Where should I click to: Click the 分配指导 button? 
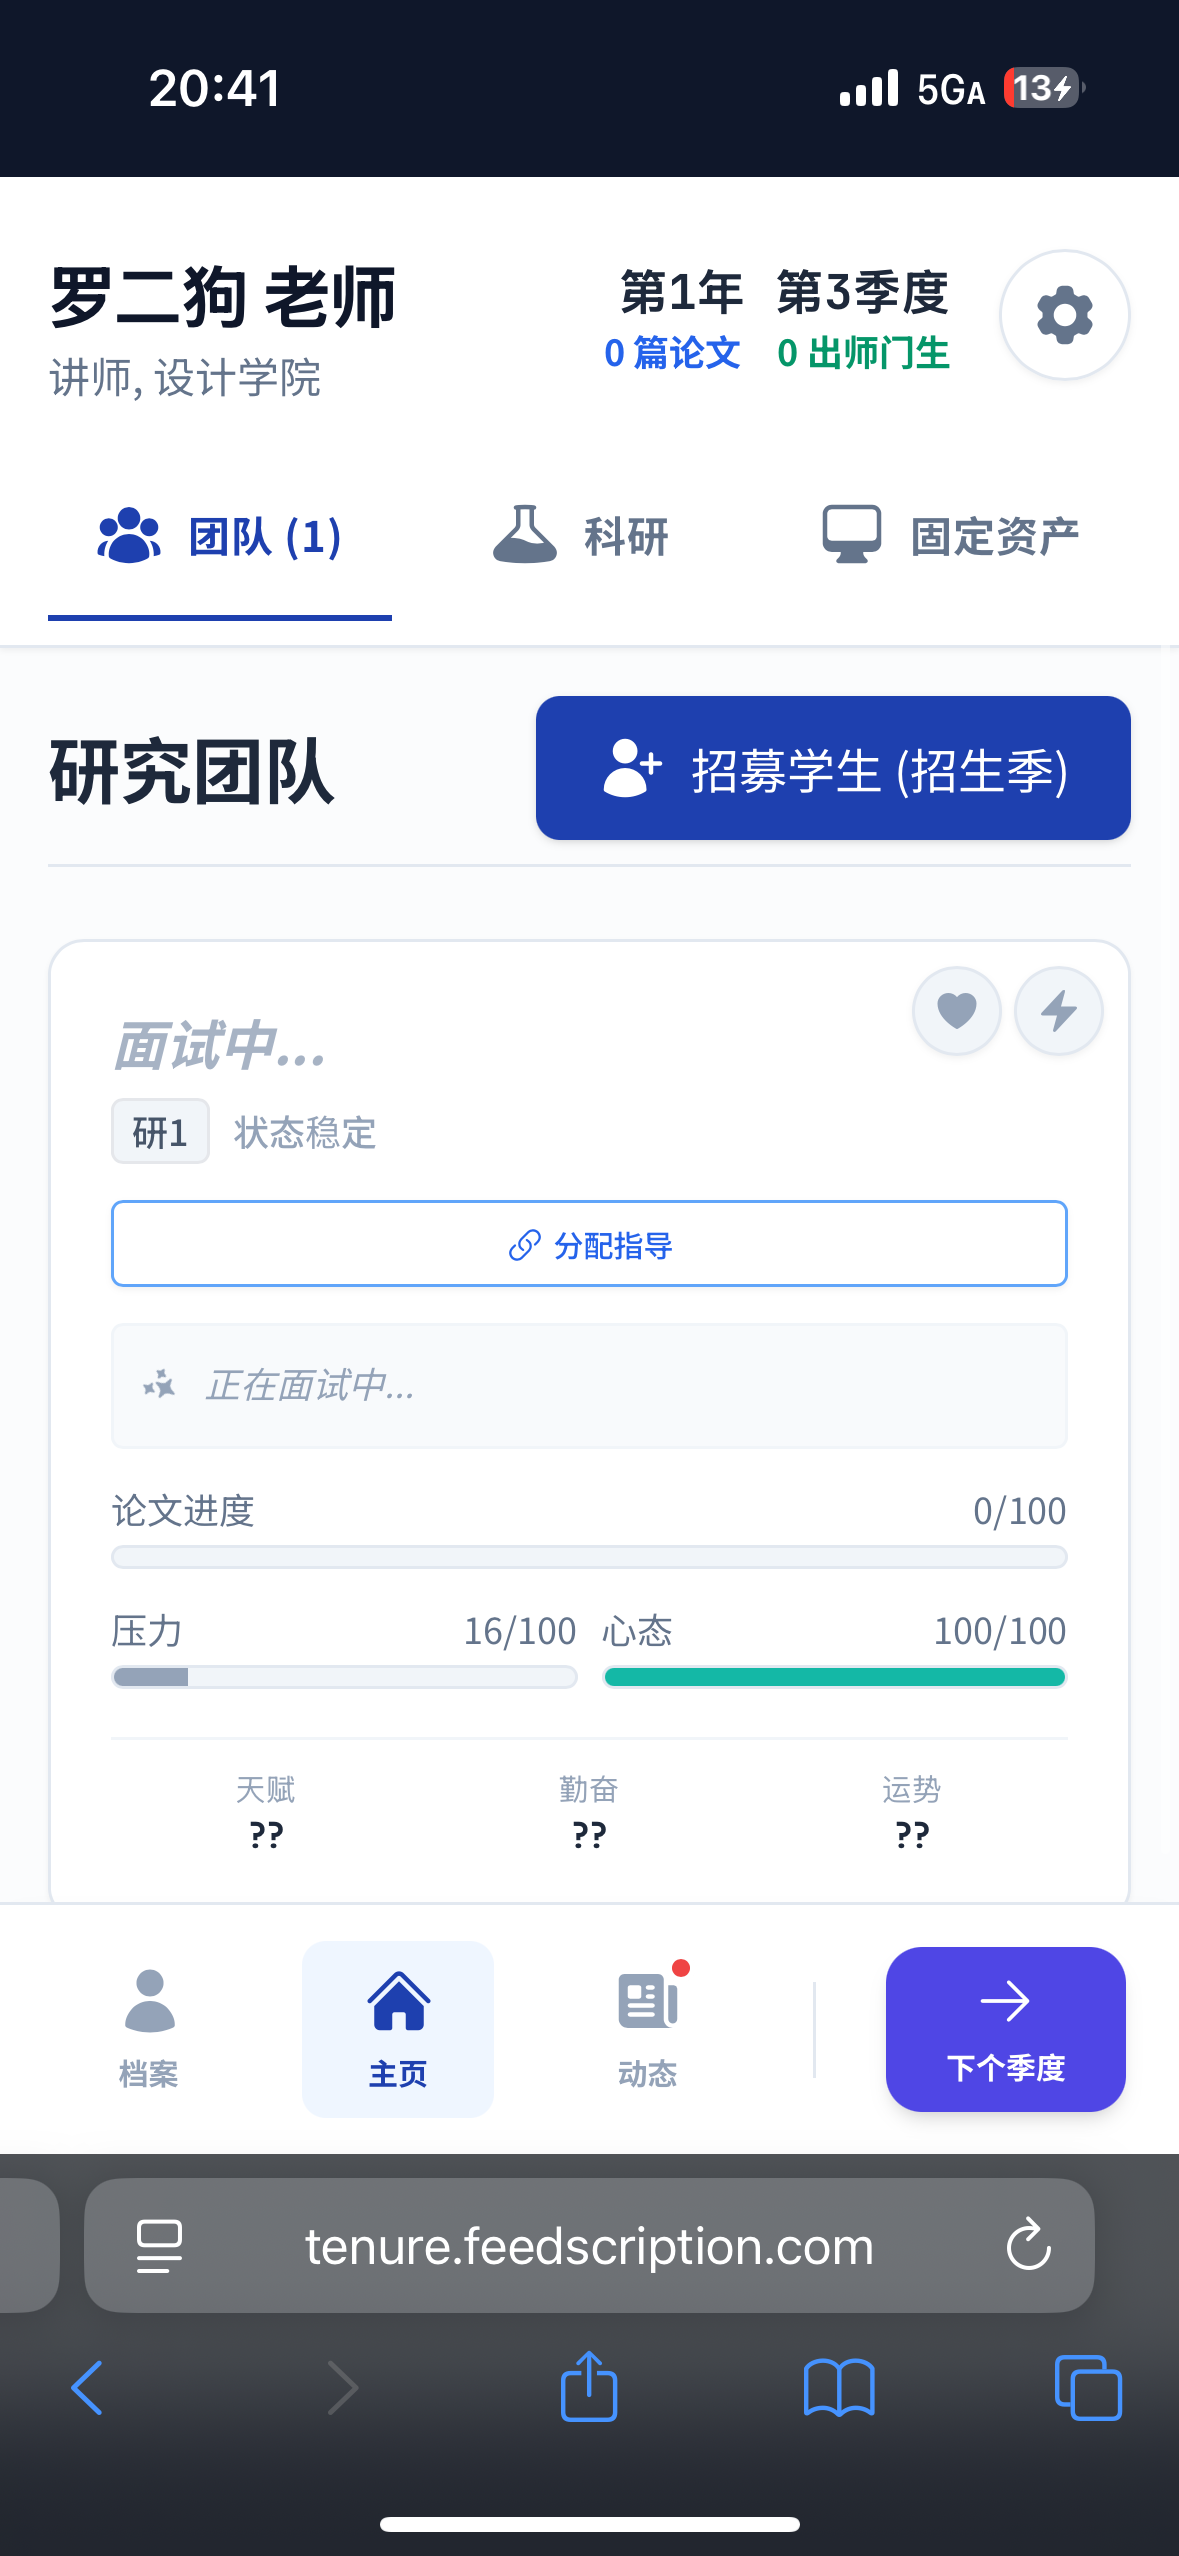pyautogui.click(x=589, y=1244)
